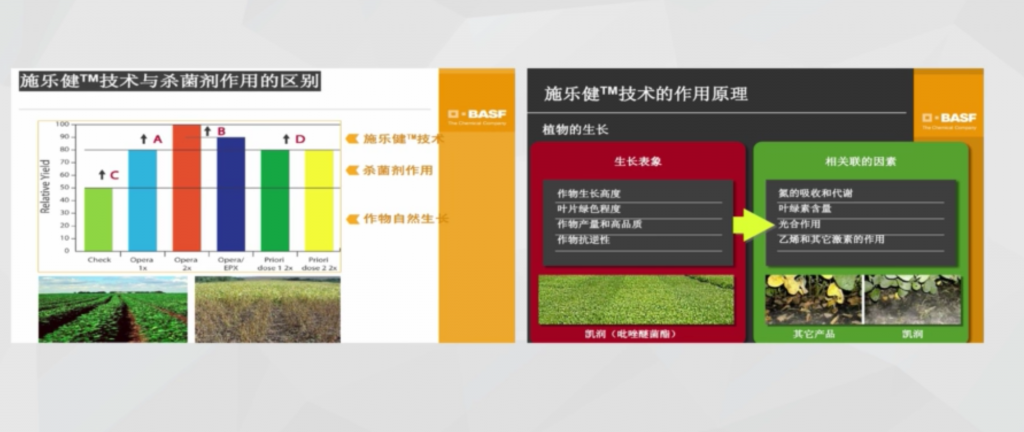Viewport: 1024px width, 432px height.
Task: Click the yellow-green arrow between the two panels
Action: click(x=748, y=223)
